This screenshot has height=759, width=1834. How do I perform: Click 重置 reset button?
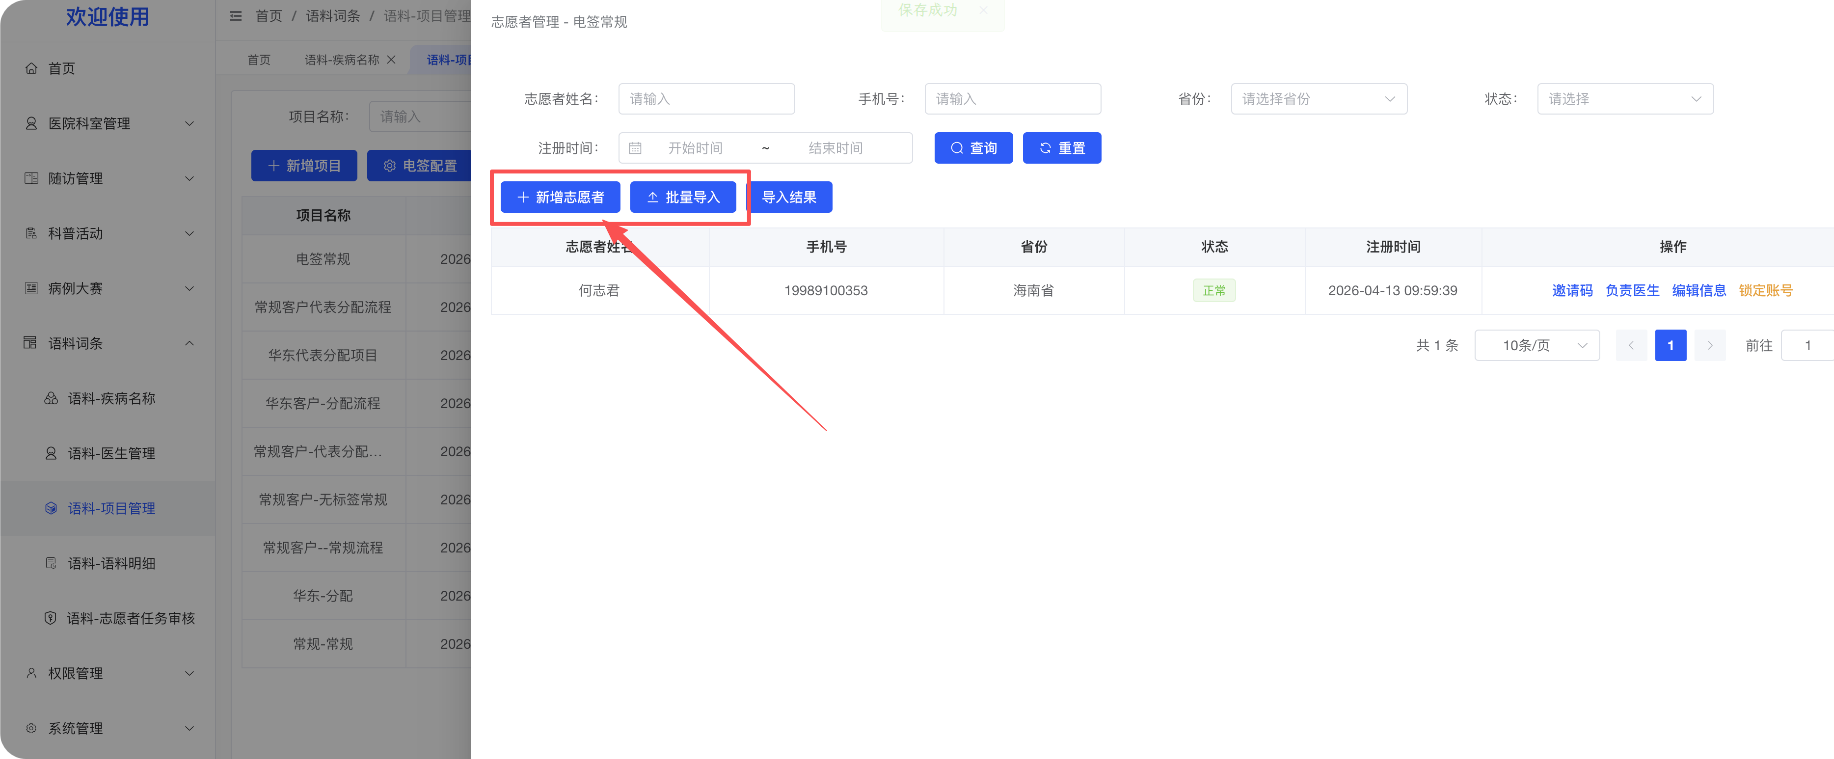click(1062, 148)
